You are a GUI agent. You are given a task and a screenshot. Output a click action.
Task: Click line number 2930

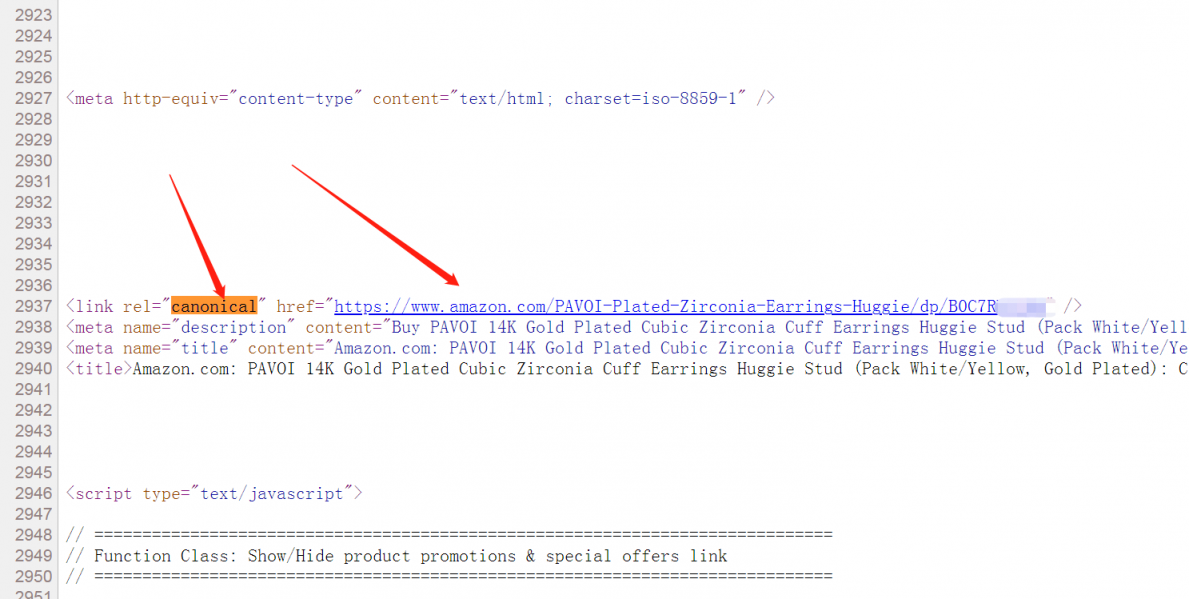point(33,161)
